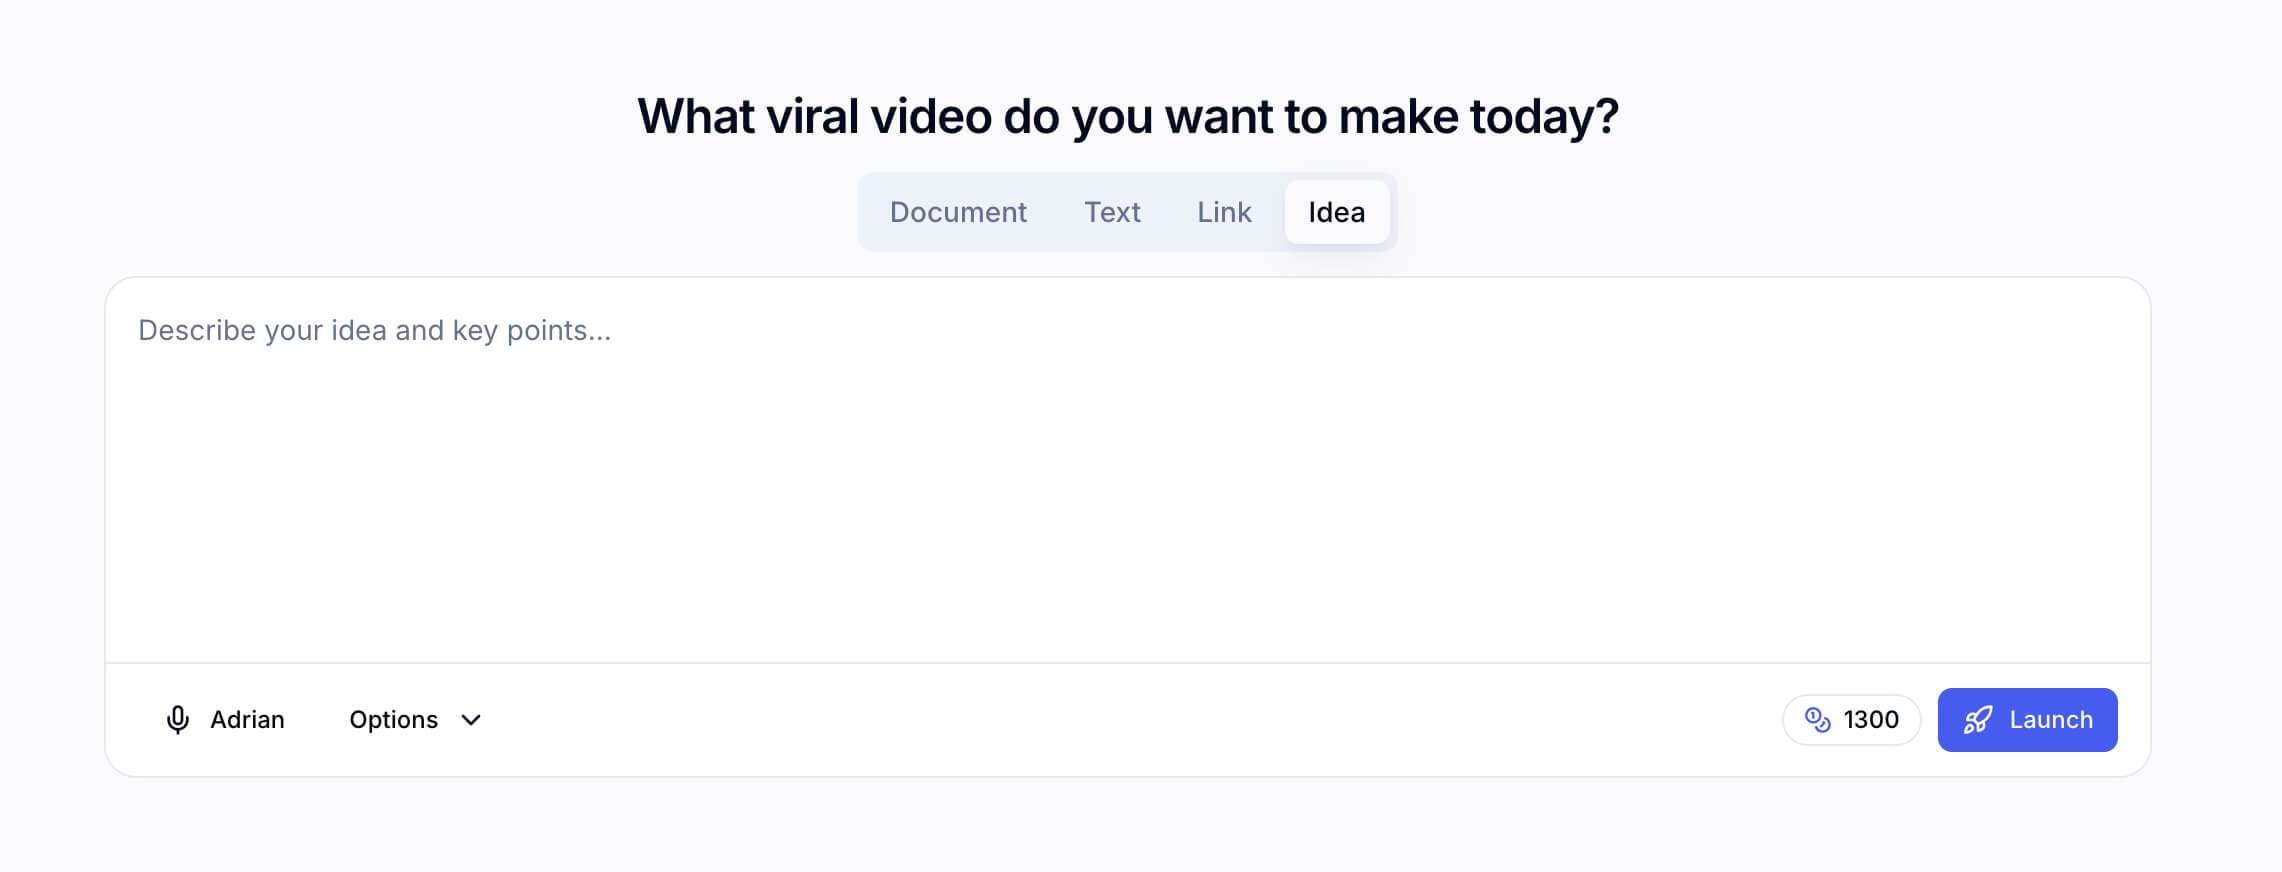2282x872 pixels.
Task: Click the 'Adrian' voice name label
Action: coord(247,720)
